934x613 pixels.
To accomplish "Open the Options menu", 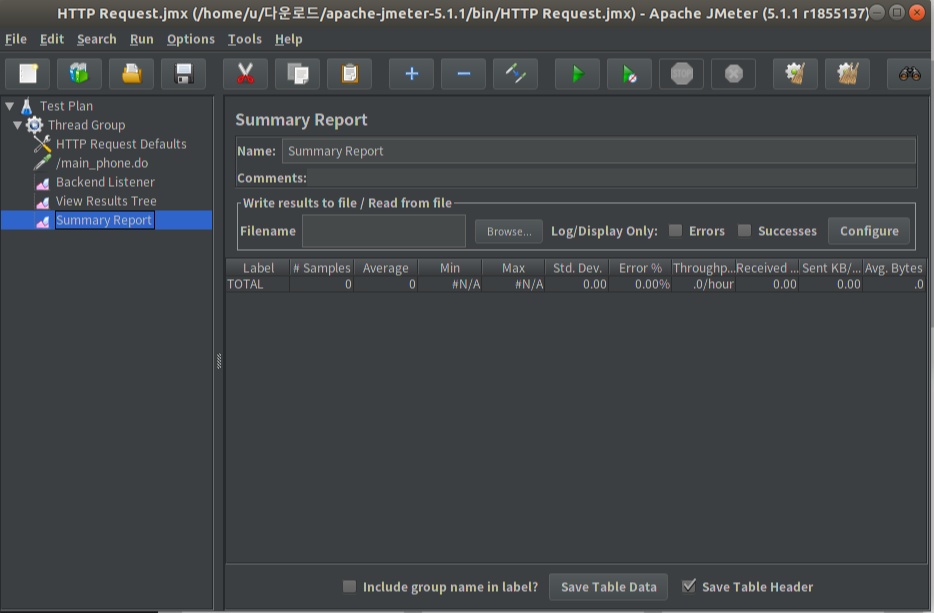I will [191, 39].
